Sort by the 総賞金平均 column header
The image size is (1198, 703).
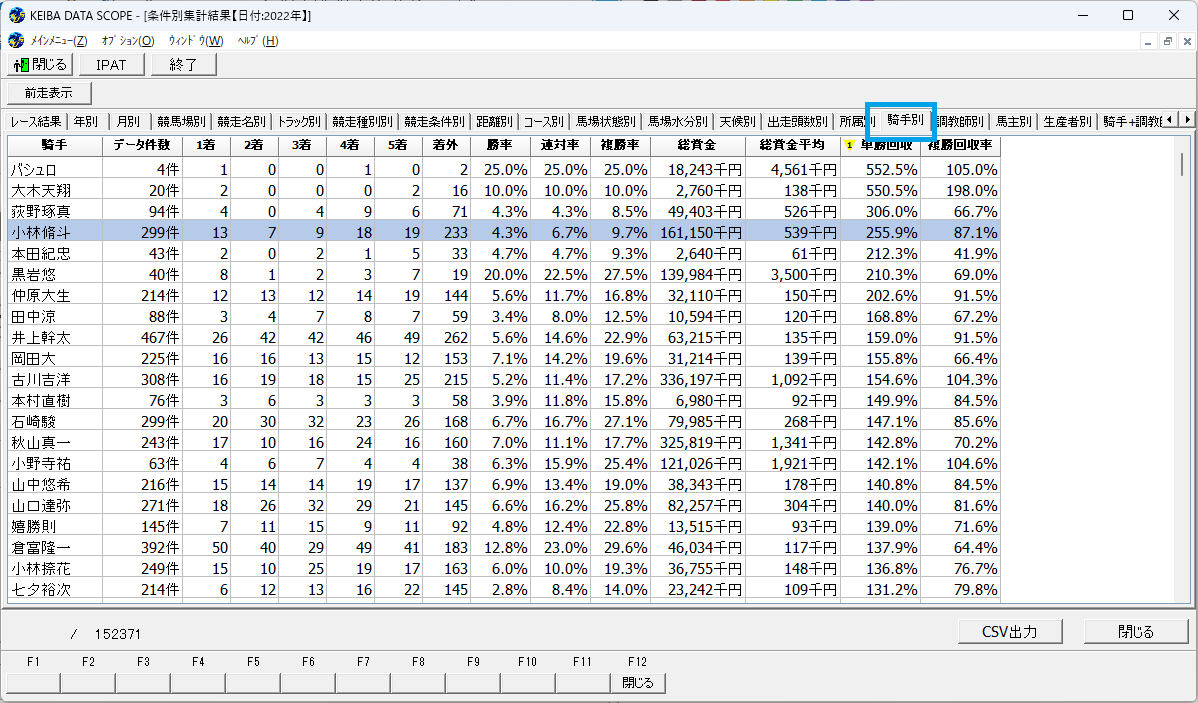pyautogui.click(x=792, y=144)
